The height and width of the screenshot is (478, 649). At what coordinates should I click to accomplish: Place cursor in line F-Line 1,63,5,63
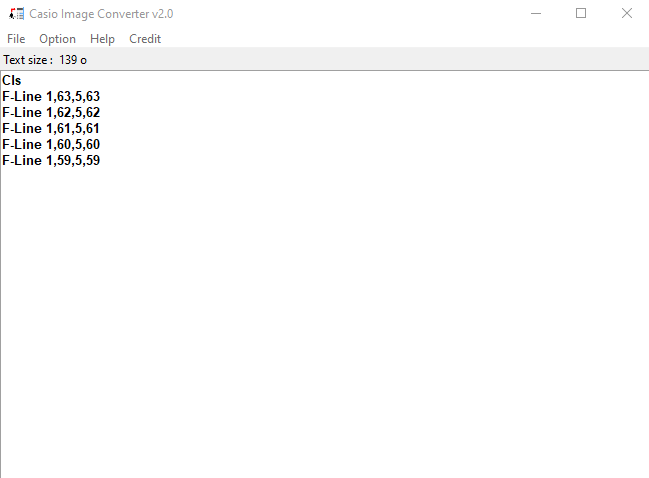click(51, 96)
